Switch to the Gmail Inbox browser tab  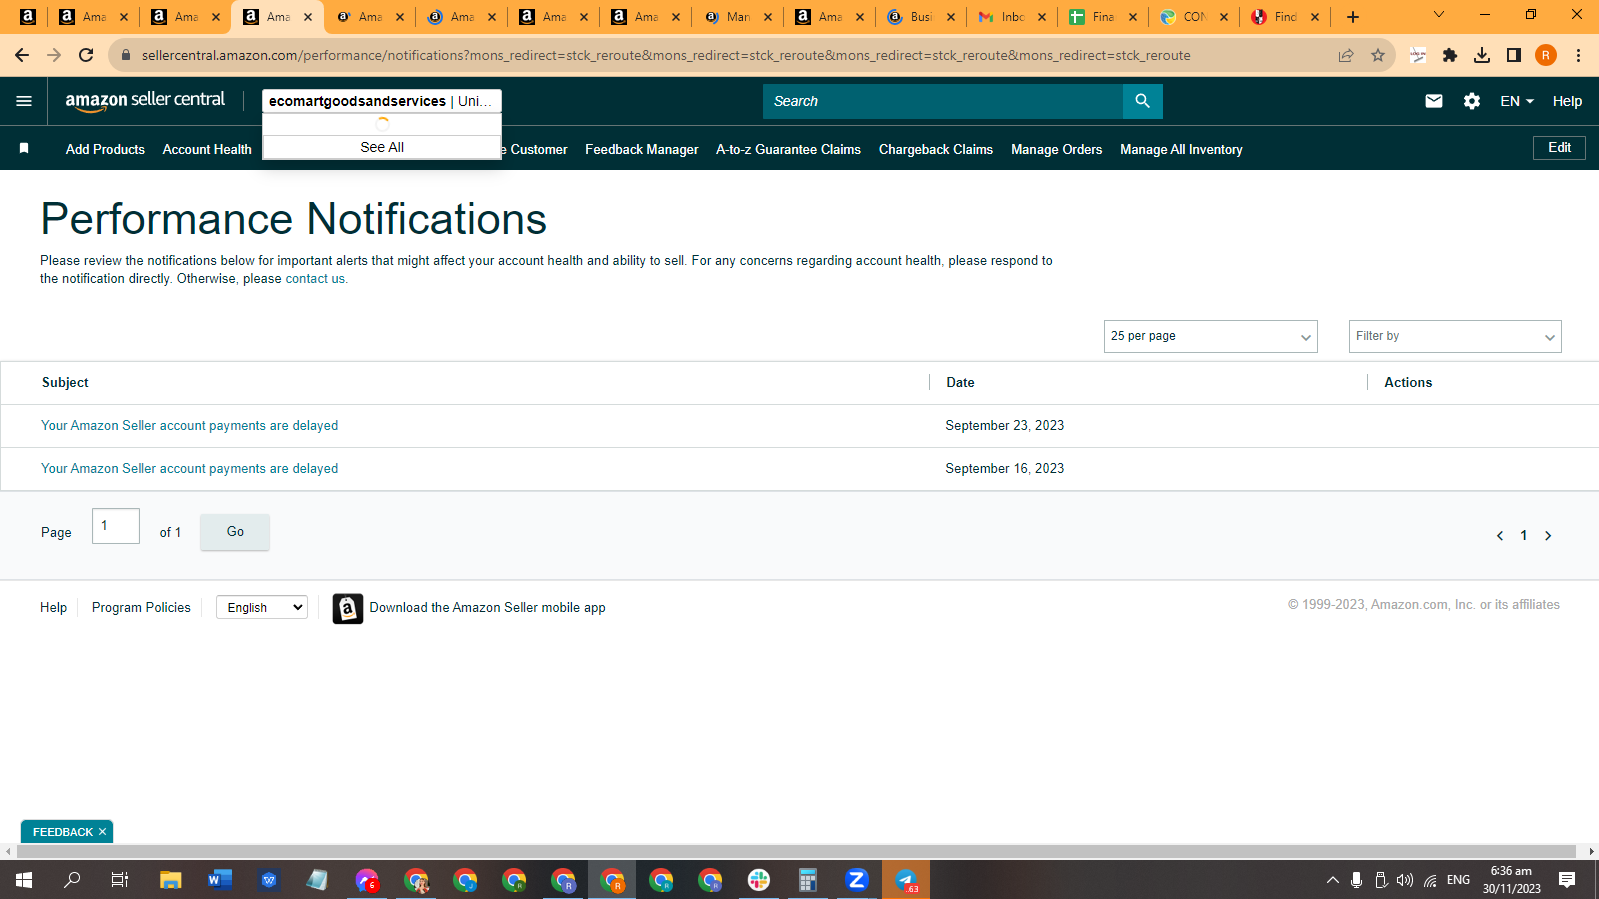point(1012,17)
